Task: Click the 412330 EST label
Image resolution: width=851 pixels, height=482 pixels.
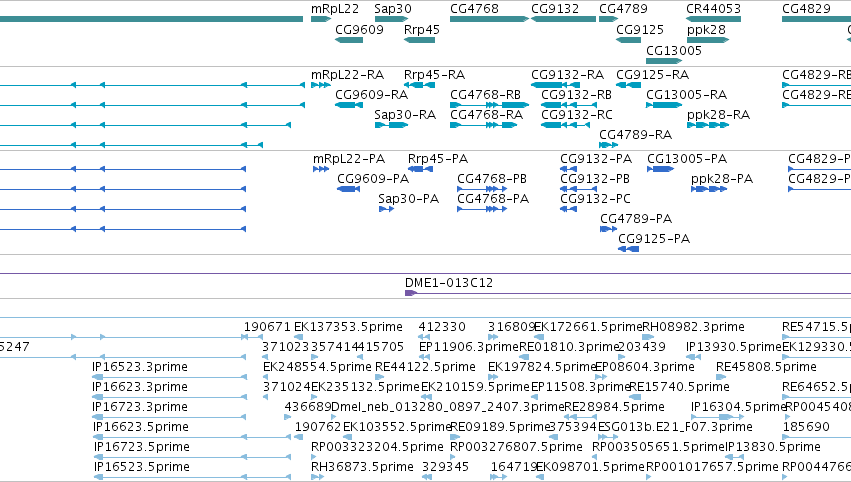Action: (x=442, y=327)
